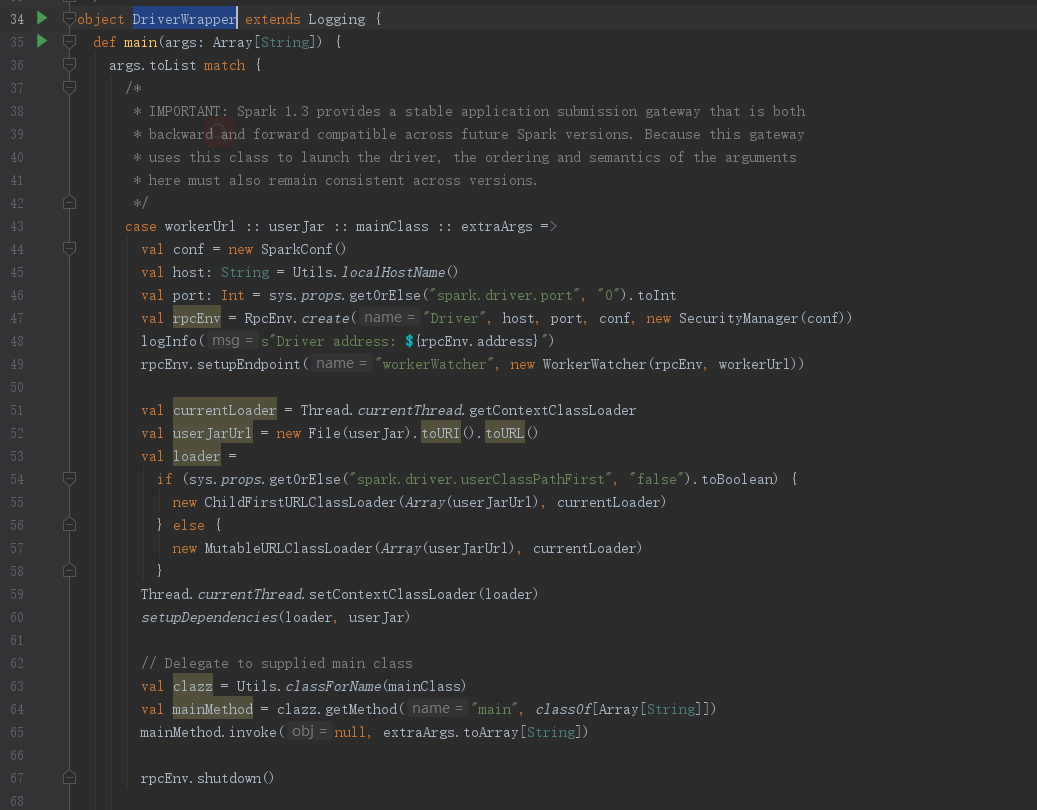Click the highlighted toURL method call
The width and height of the screenshot is (1037, 810).
[505, 433]
